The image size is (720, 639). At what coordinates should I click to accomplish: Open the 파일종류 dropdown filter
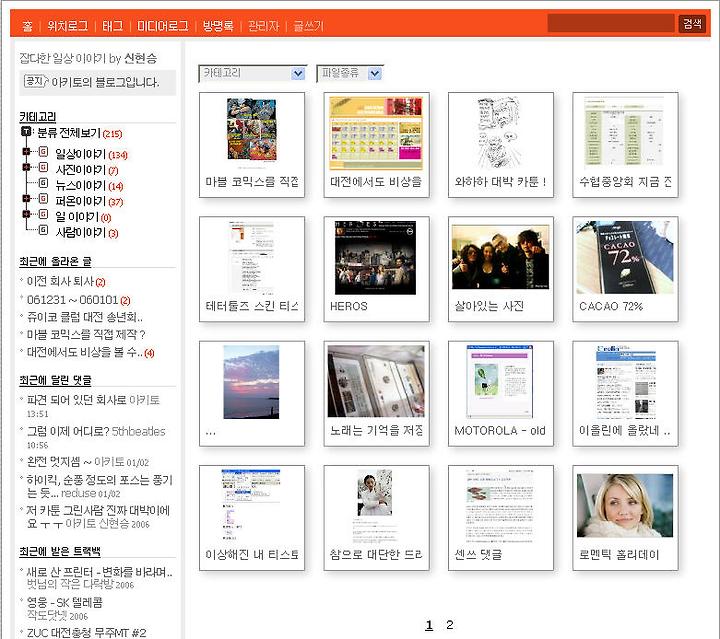pyautogui.click(x=350, y=73)
